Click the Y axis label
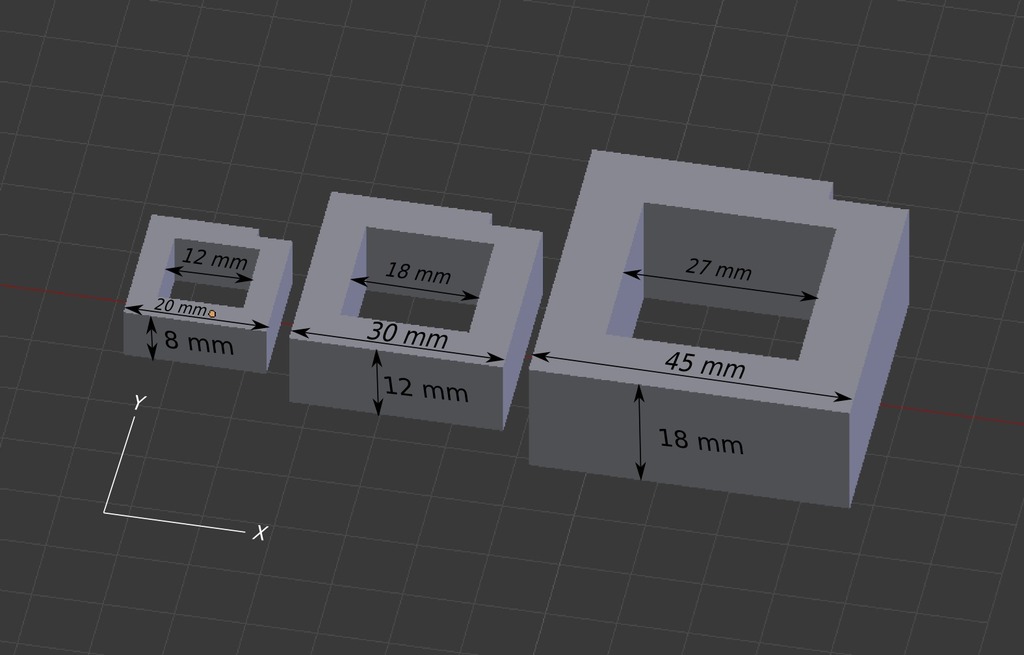The image size is (1024, 655). point(138,402)
